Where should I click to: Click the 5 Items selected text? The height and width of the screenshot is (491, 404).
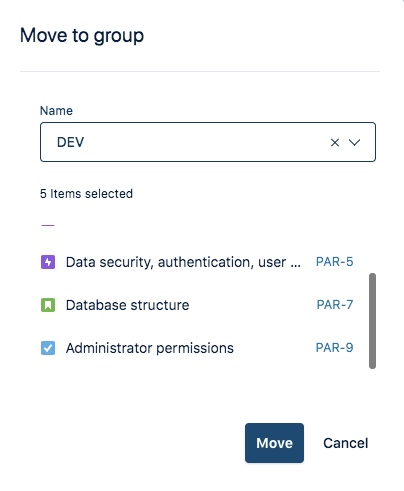(x=86, y=194)
